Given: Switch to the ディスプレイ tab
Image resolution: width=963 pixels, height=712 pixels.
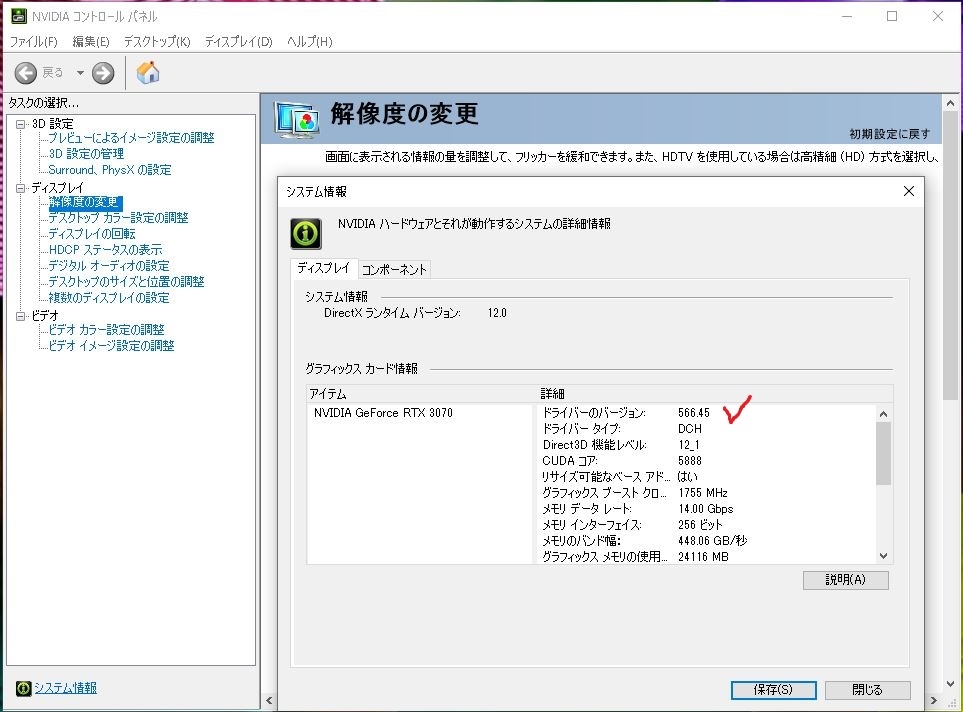Looking at the screenshot, I should [x=324, y=268].
